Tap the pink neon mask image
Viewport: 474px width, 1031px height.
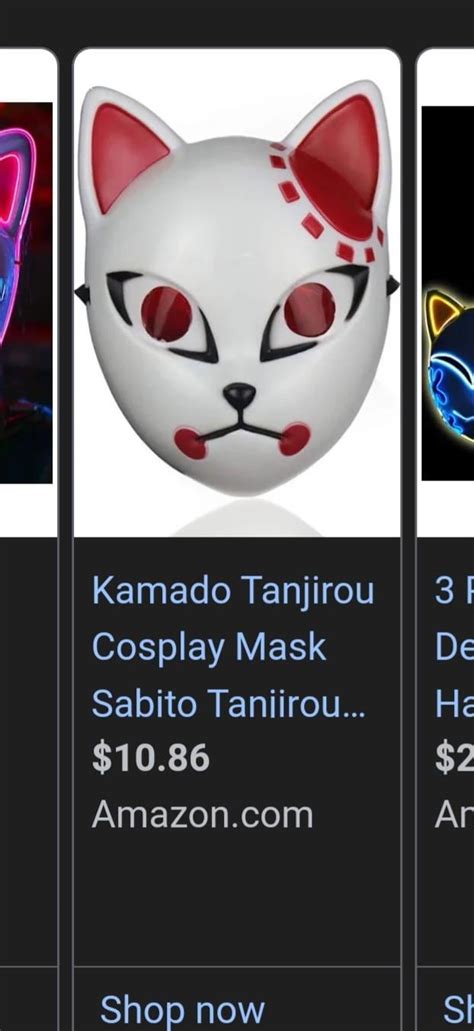(26, 293)
